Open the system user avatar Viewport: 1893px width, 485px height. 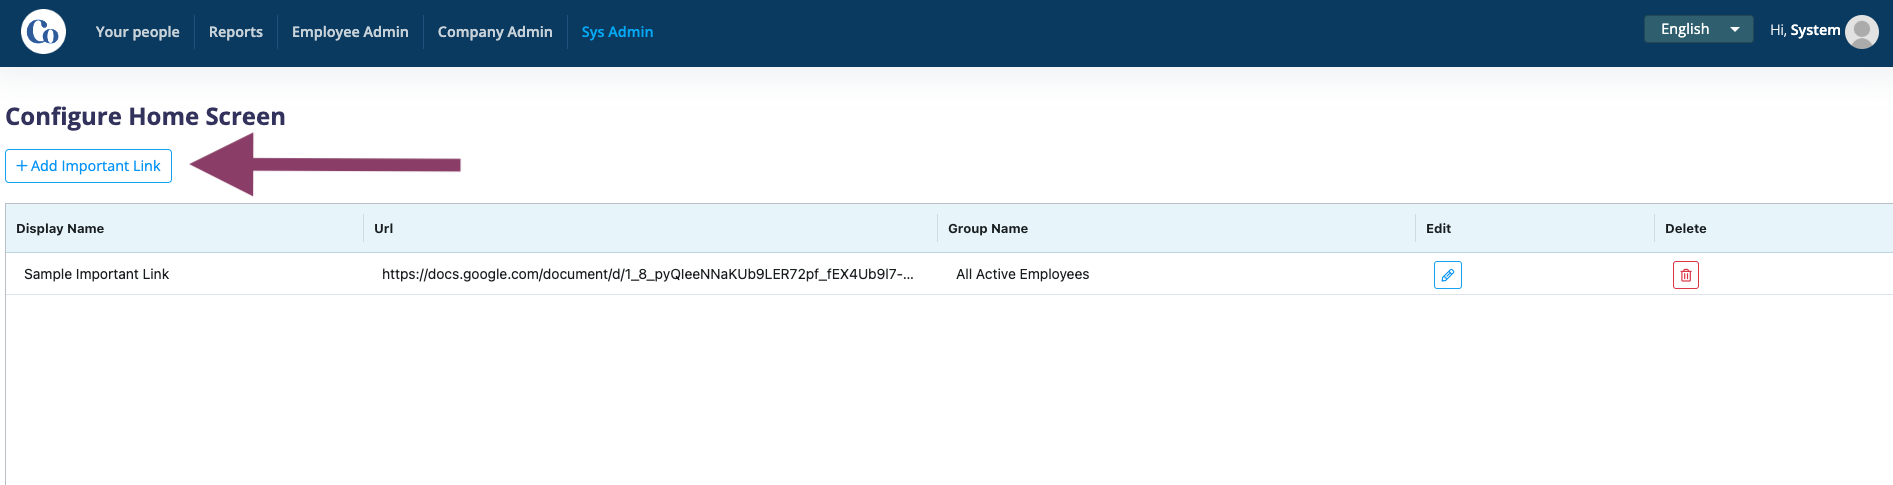[1861, 31]
